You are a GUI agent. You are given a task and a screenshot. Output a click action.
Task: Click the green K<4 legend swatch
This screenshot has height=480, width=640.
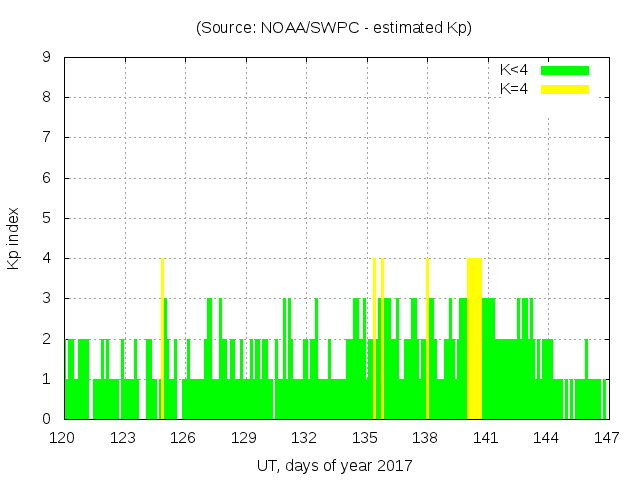pyautogui.click(x=565, y=70)
